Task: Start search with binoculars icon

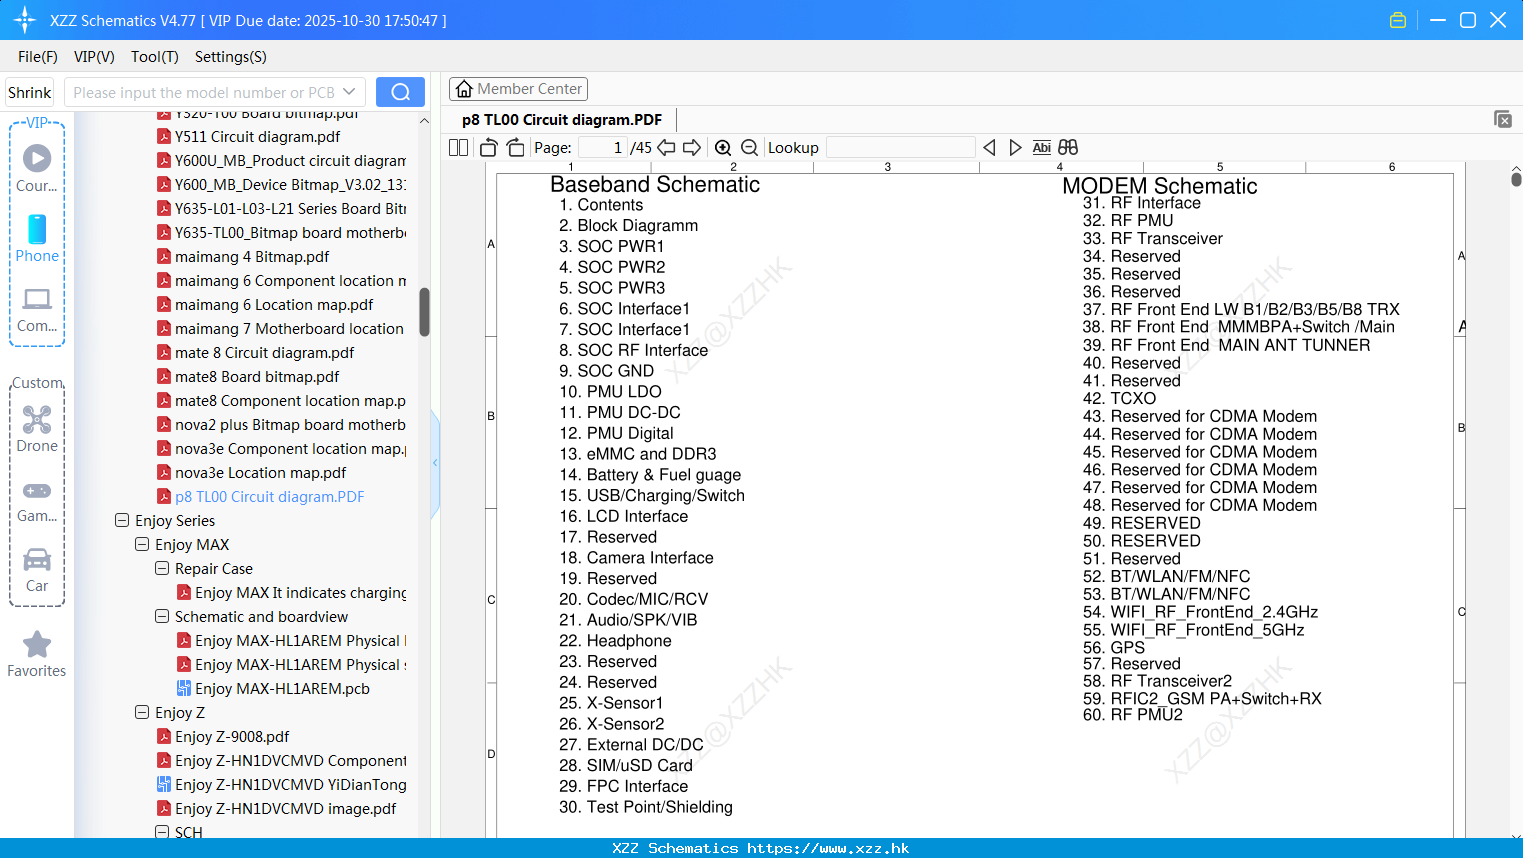Action: (1068, 148)
